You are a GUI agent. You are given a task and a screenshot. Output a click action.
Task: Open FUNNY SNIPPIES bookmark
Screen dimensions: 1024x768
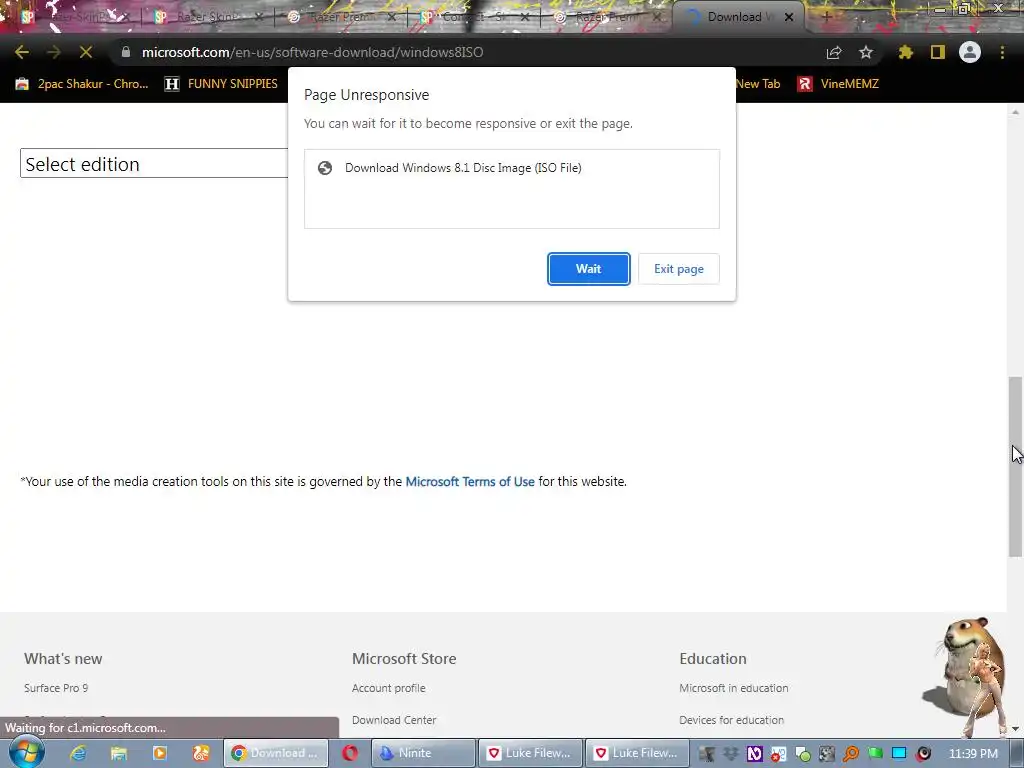tap(221, 84)
